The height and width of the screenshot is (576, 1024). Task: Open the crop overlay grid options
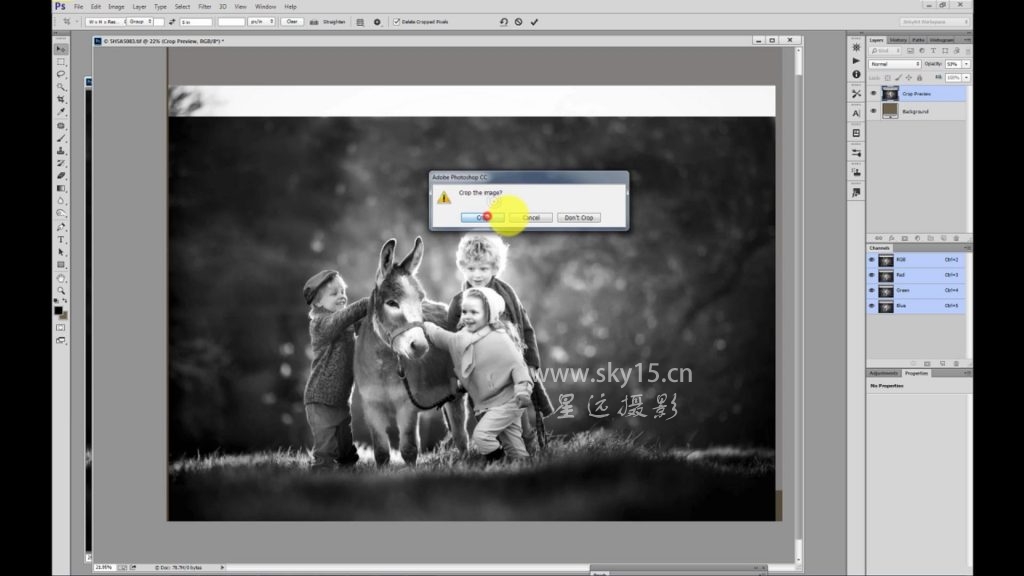pos(360,22)
